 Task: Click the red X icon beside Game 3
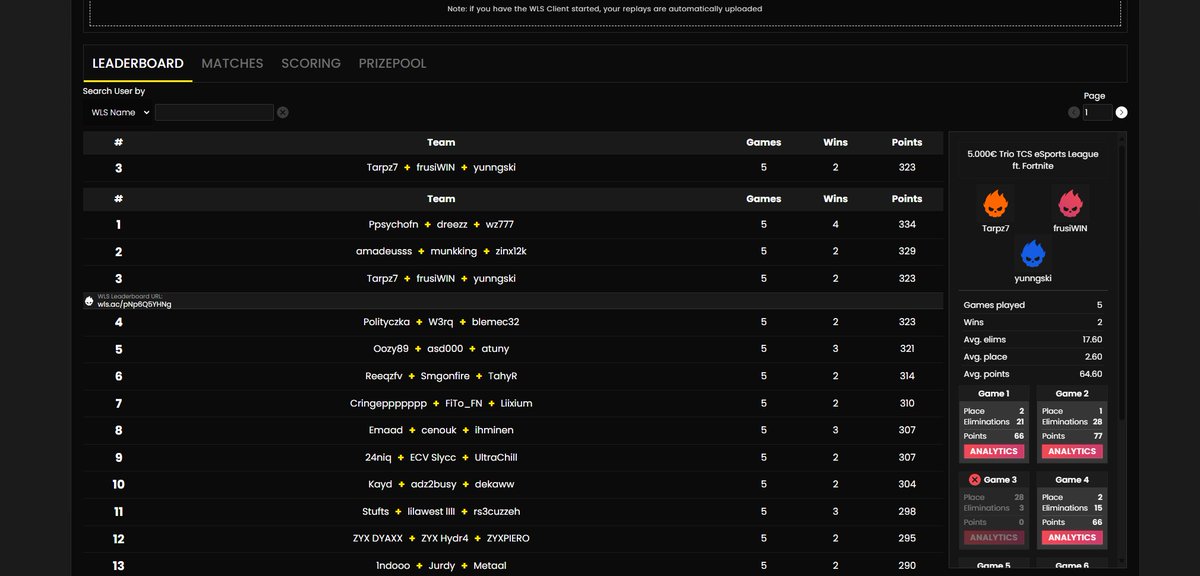[x=974, y=480]
